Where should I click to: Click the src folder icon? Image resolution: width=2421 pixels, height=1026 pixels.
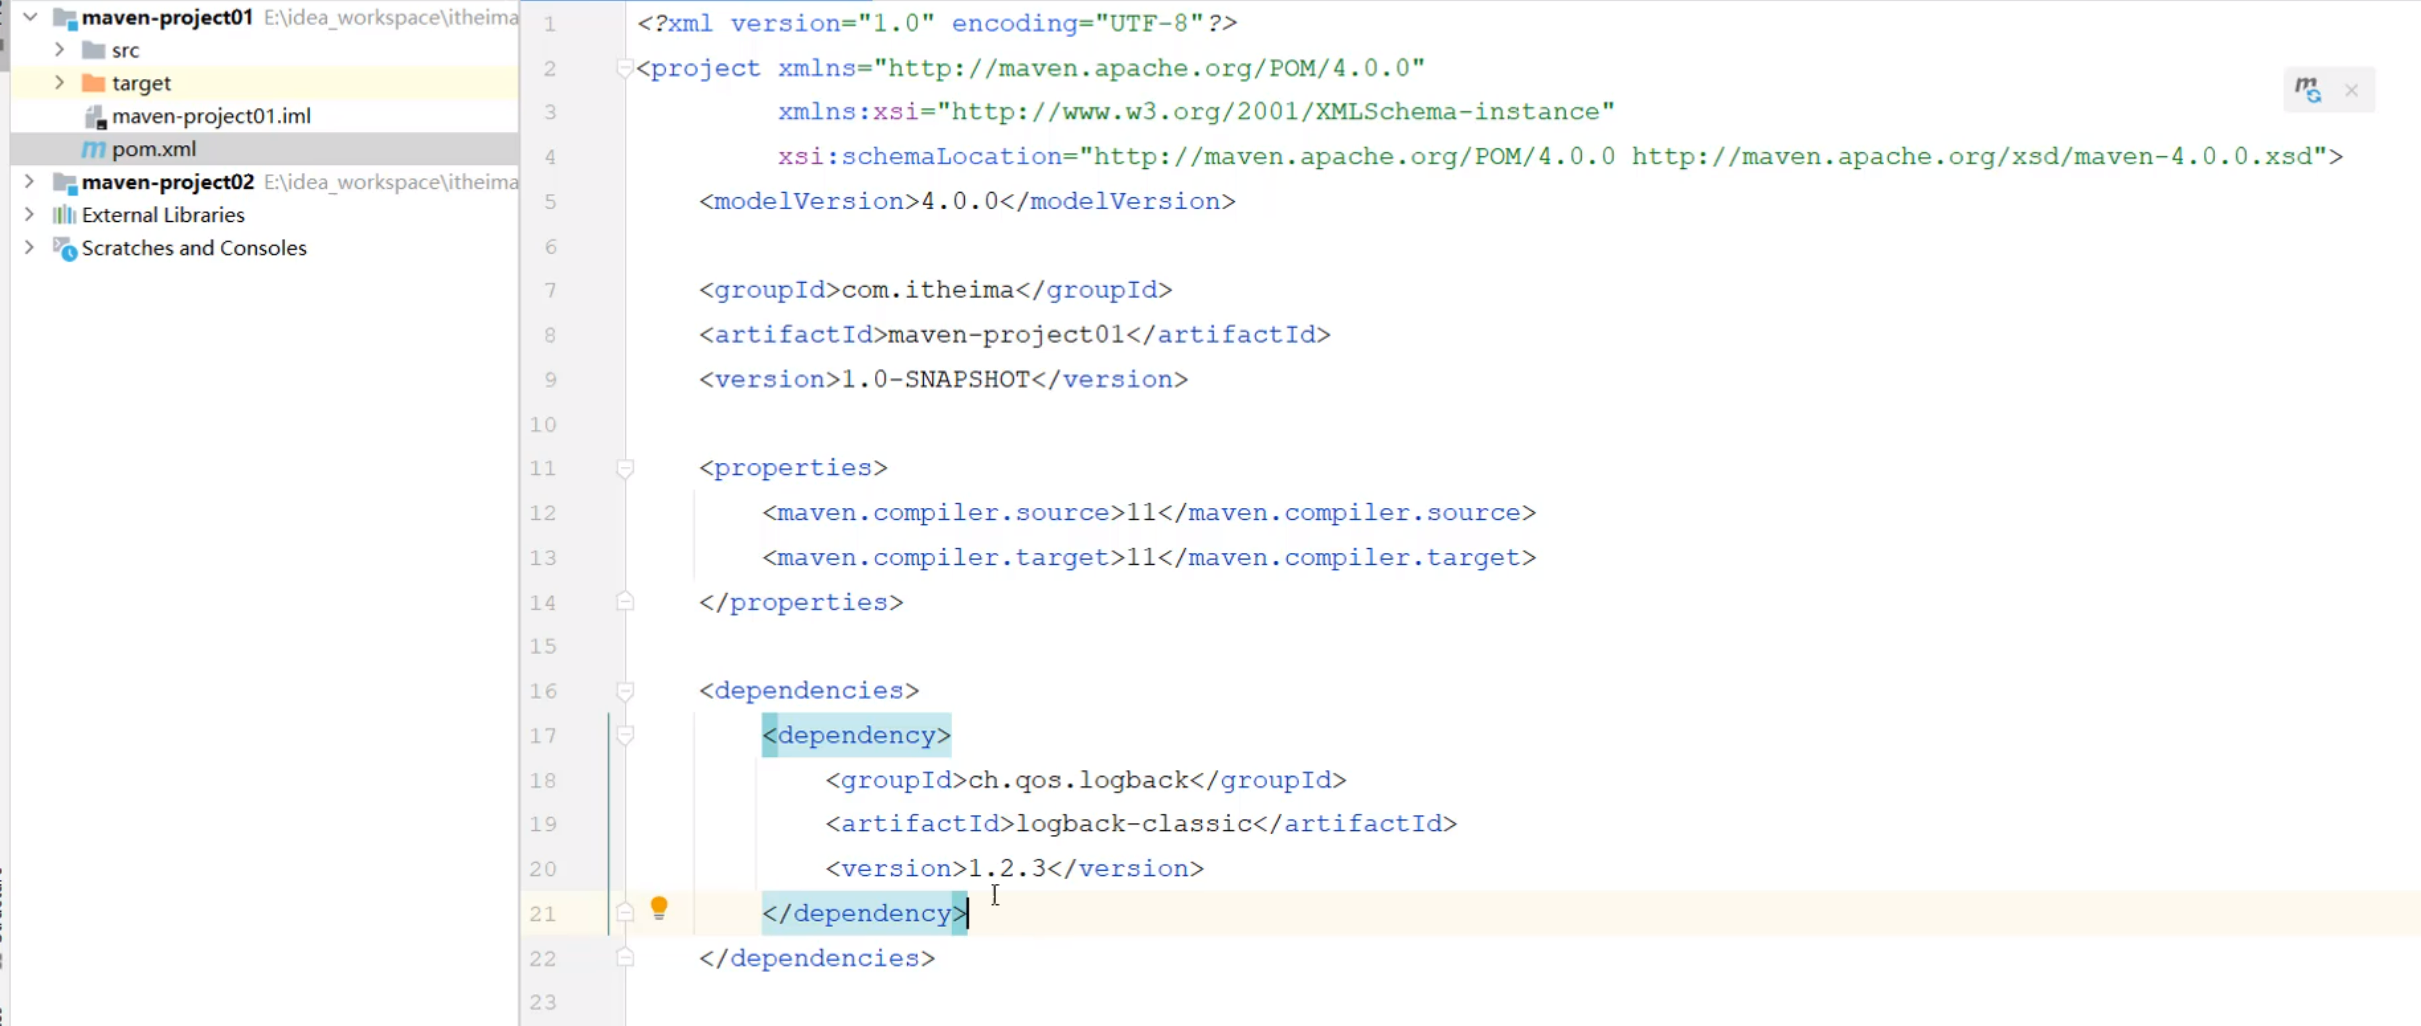tap(92, 49)
